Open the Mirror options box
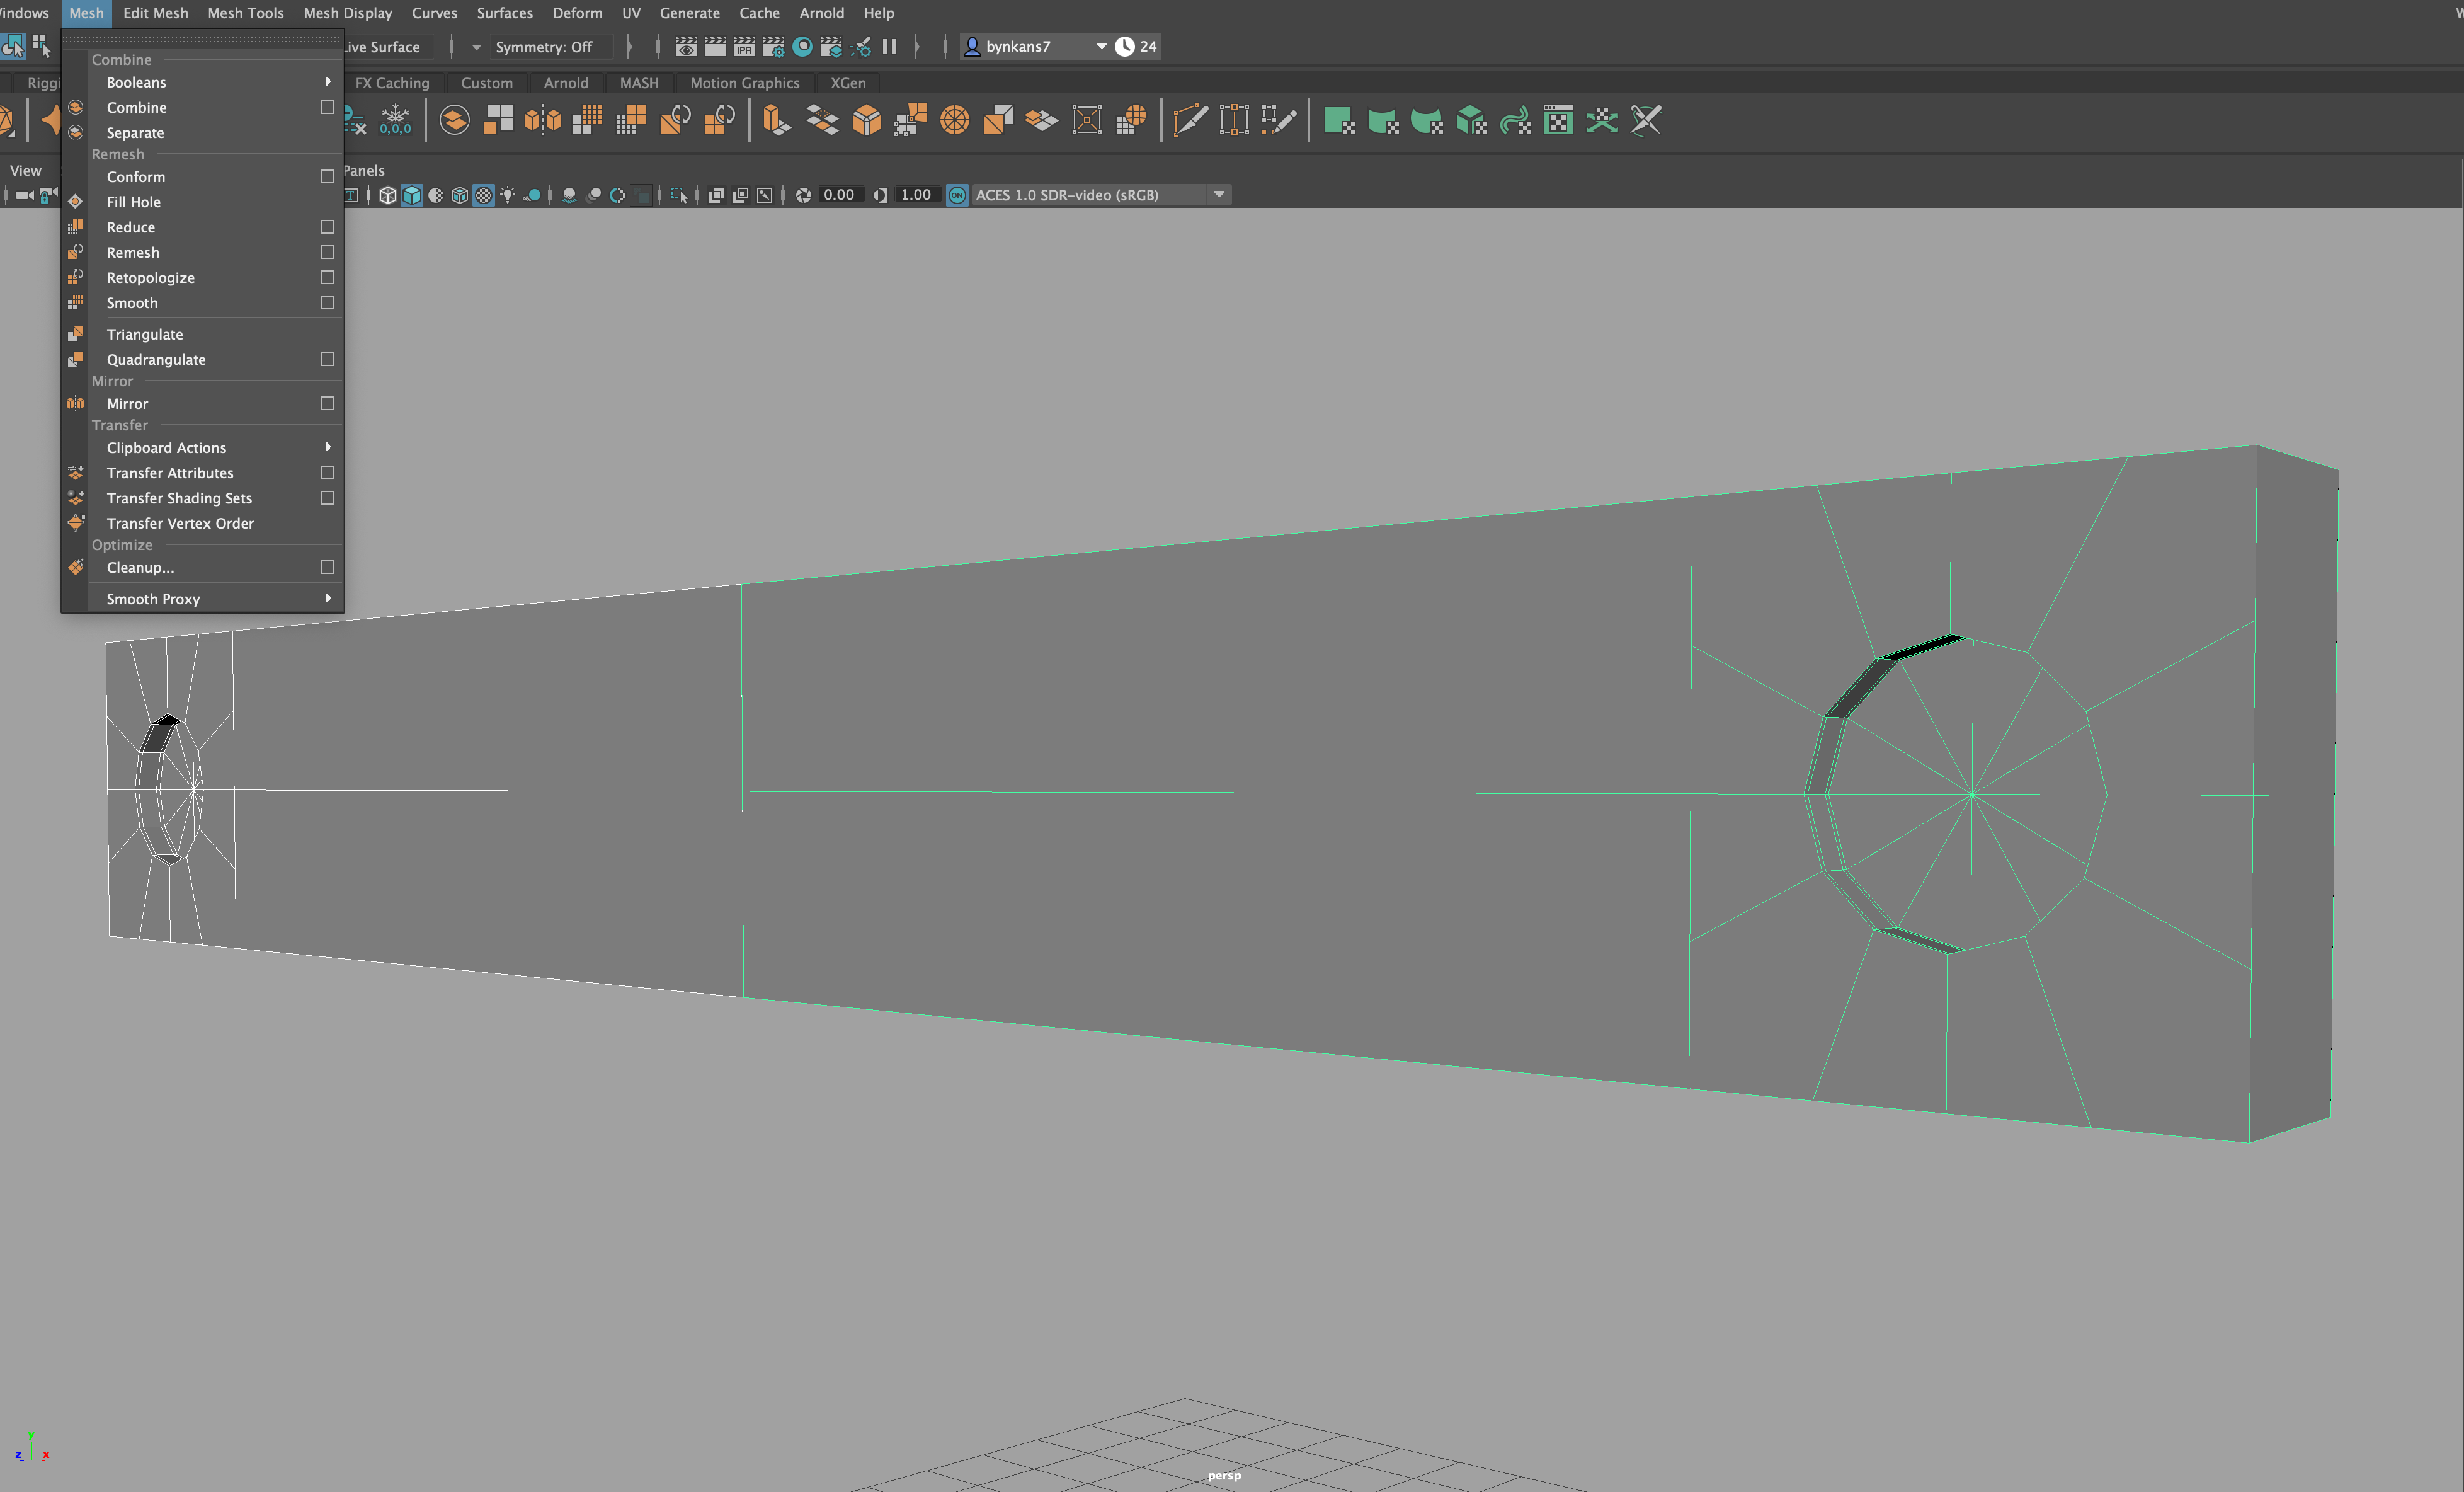Image resolution: width=2464 pixels, height=1492 pixels. [x=327, y=403]
